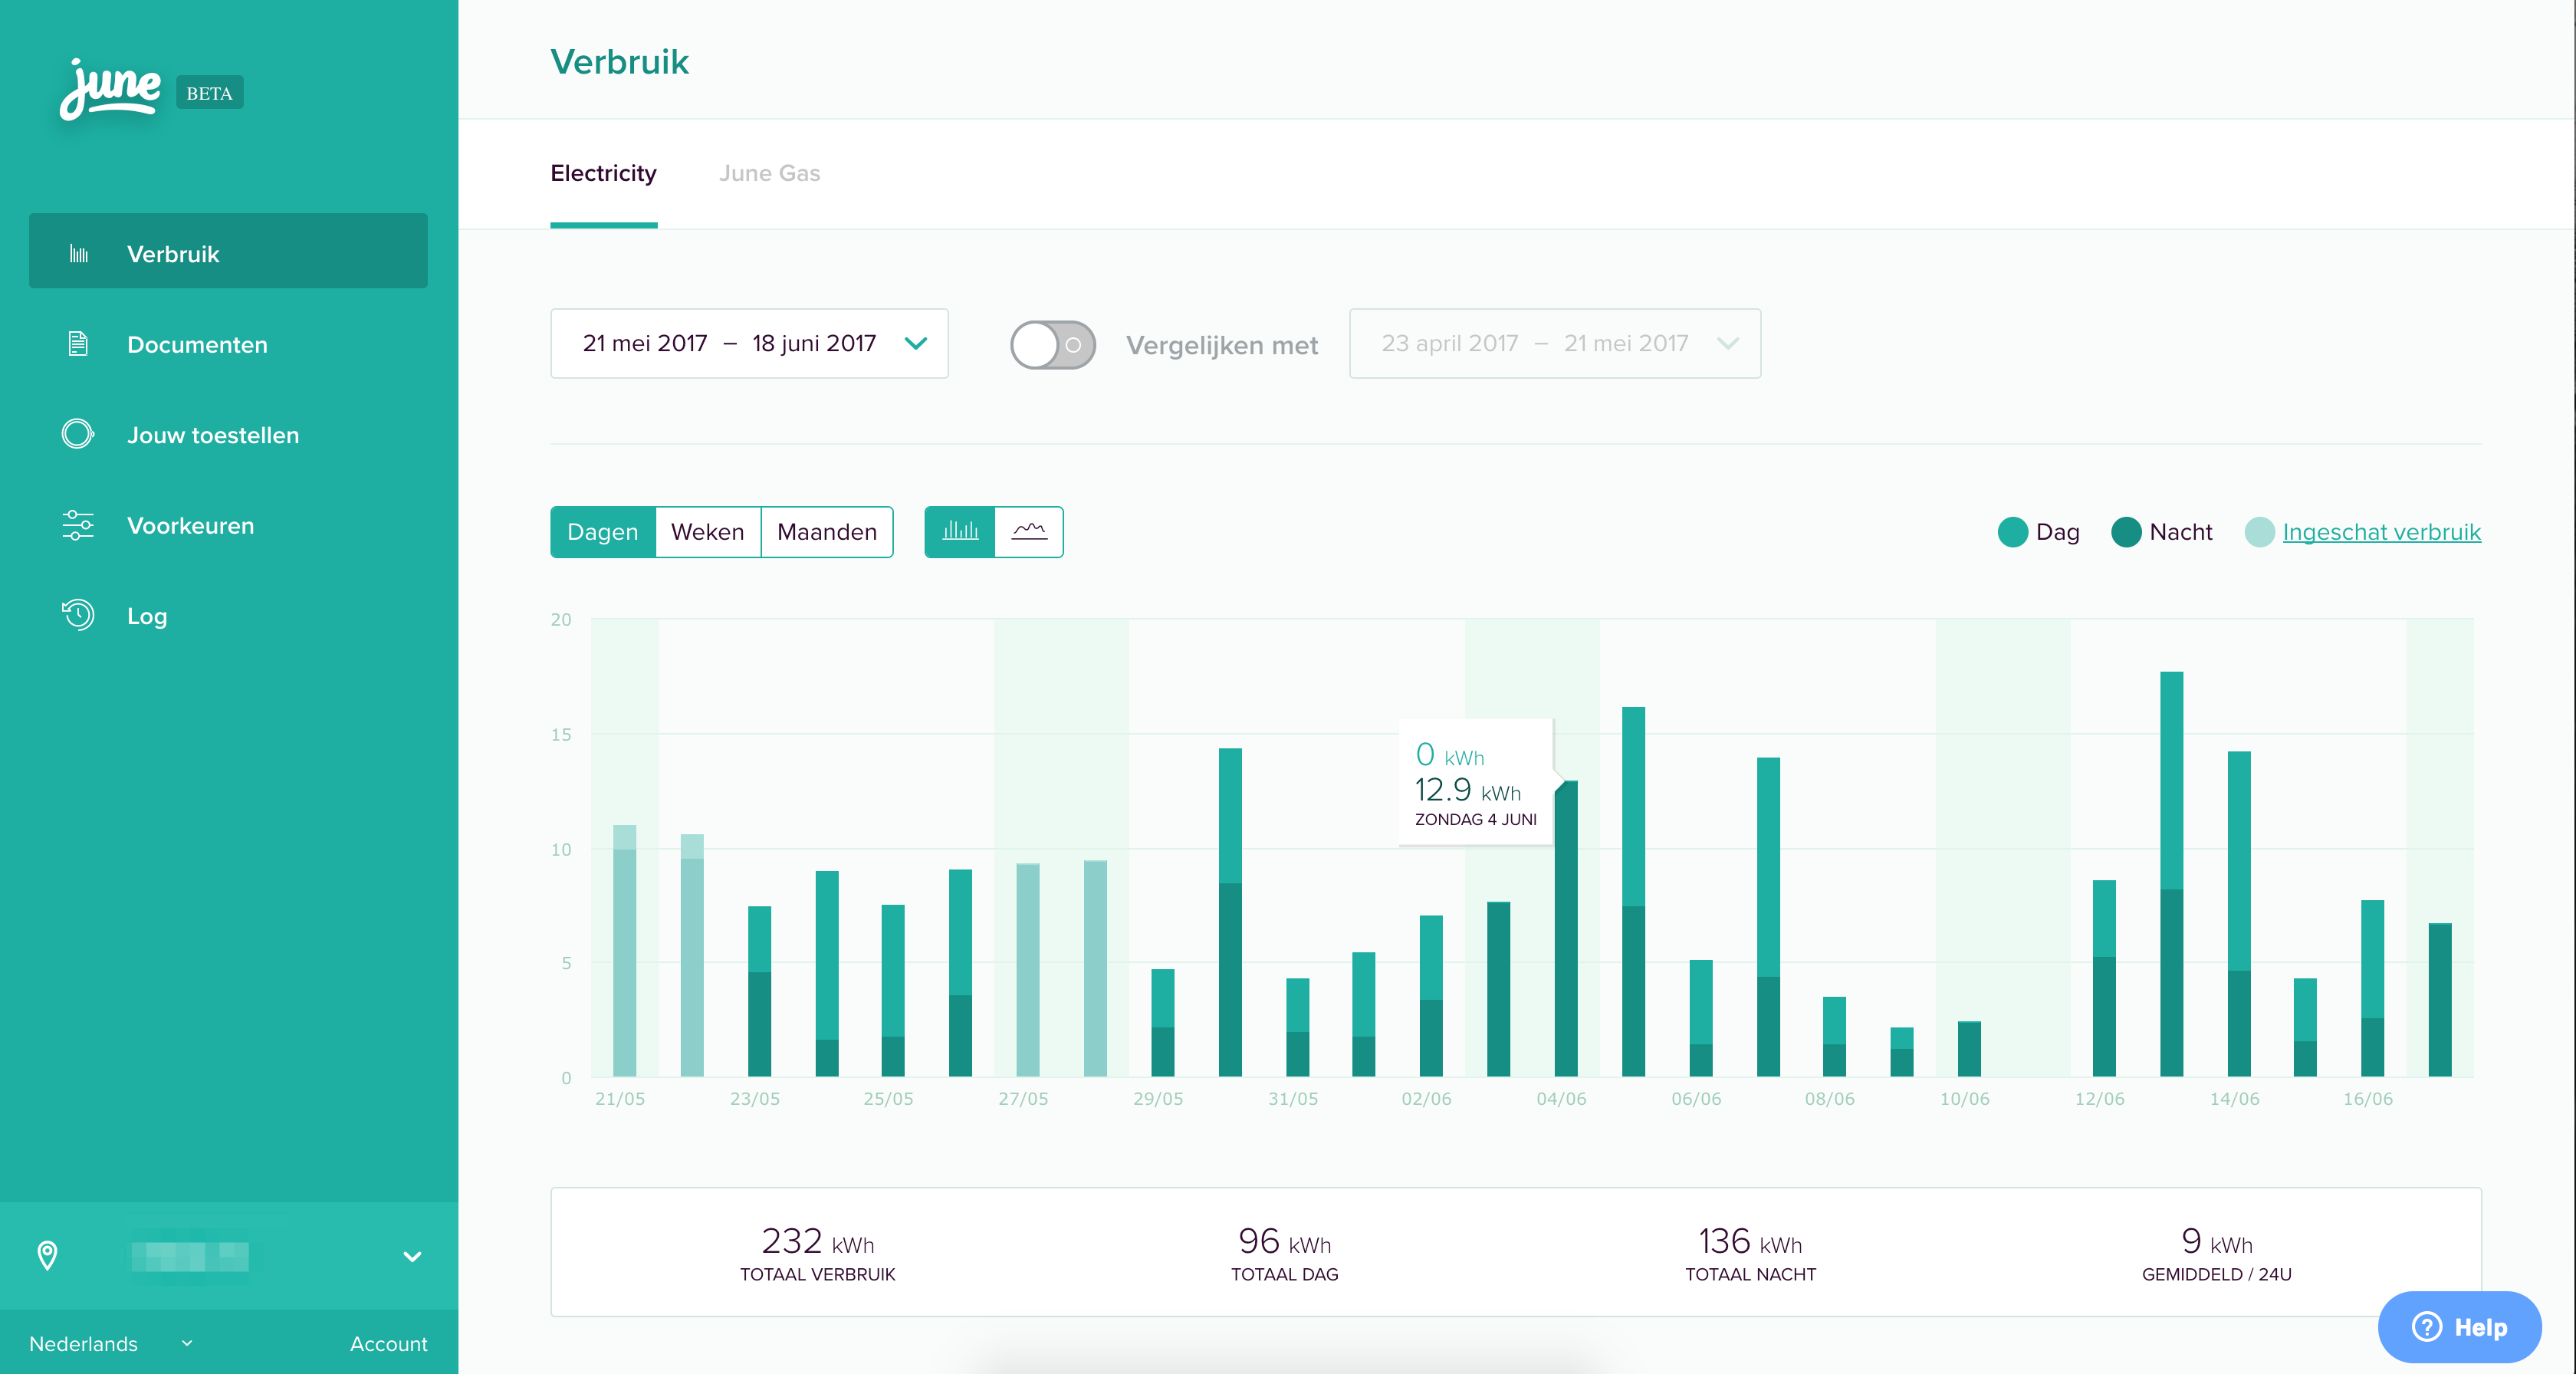Select Weken period option

coord(707,532)
